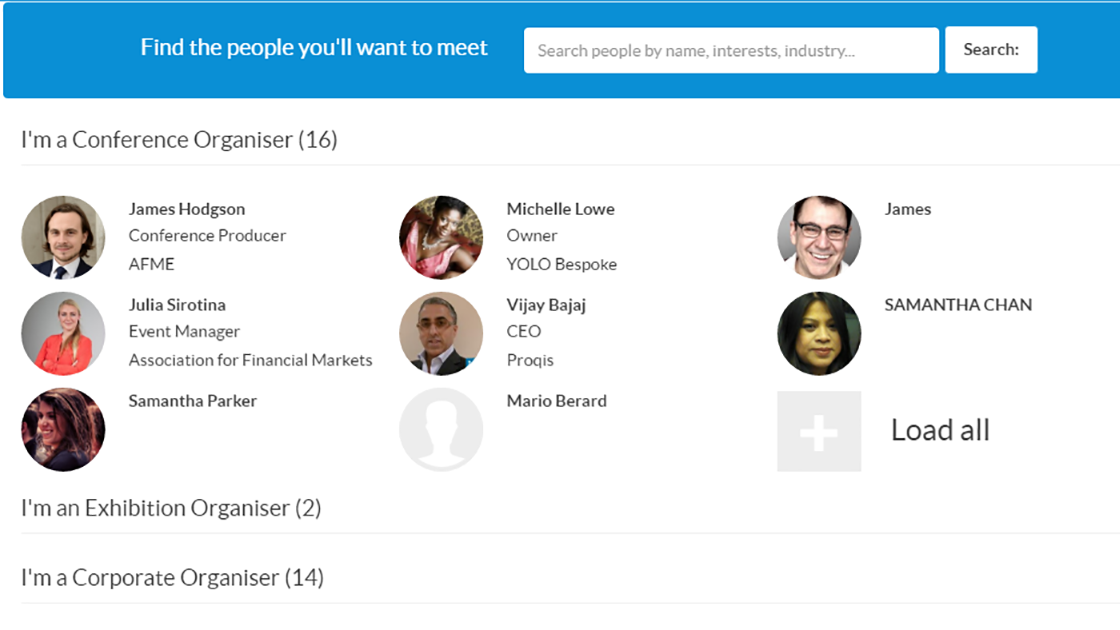
Task: Open James Hodgson name link
Action: [186, 209]
